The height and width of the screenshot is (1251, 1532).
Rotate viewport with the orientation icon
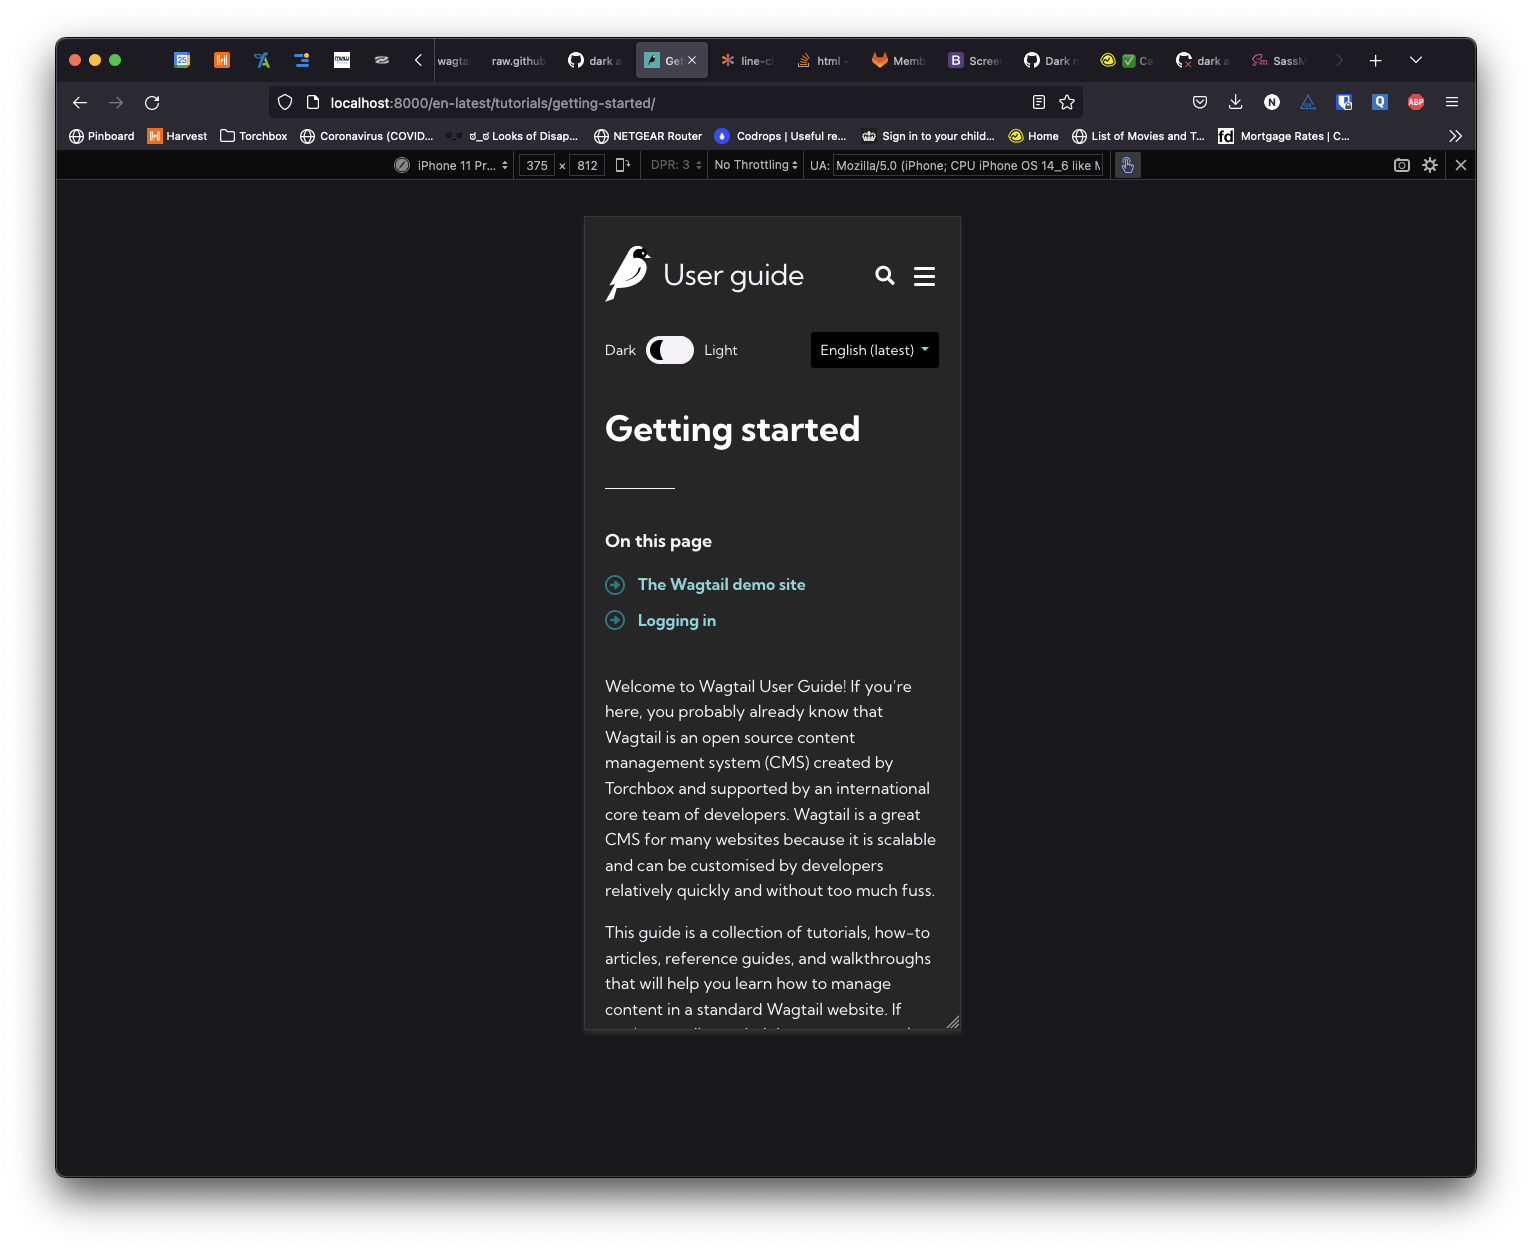(x=623, y=165)
